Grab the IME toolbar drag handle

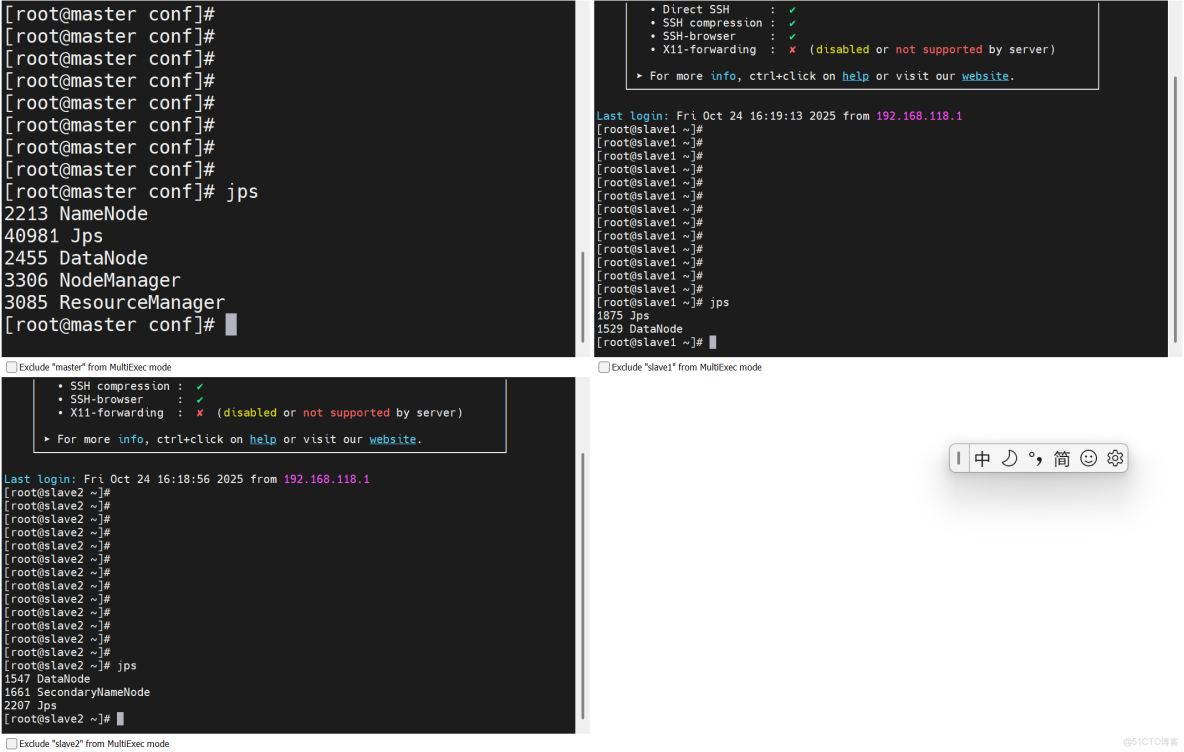point(958,458)
